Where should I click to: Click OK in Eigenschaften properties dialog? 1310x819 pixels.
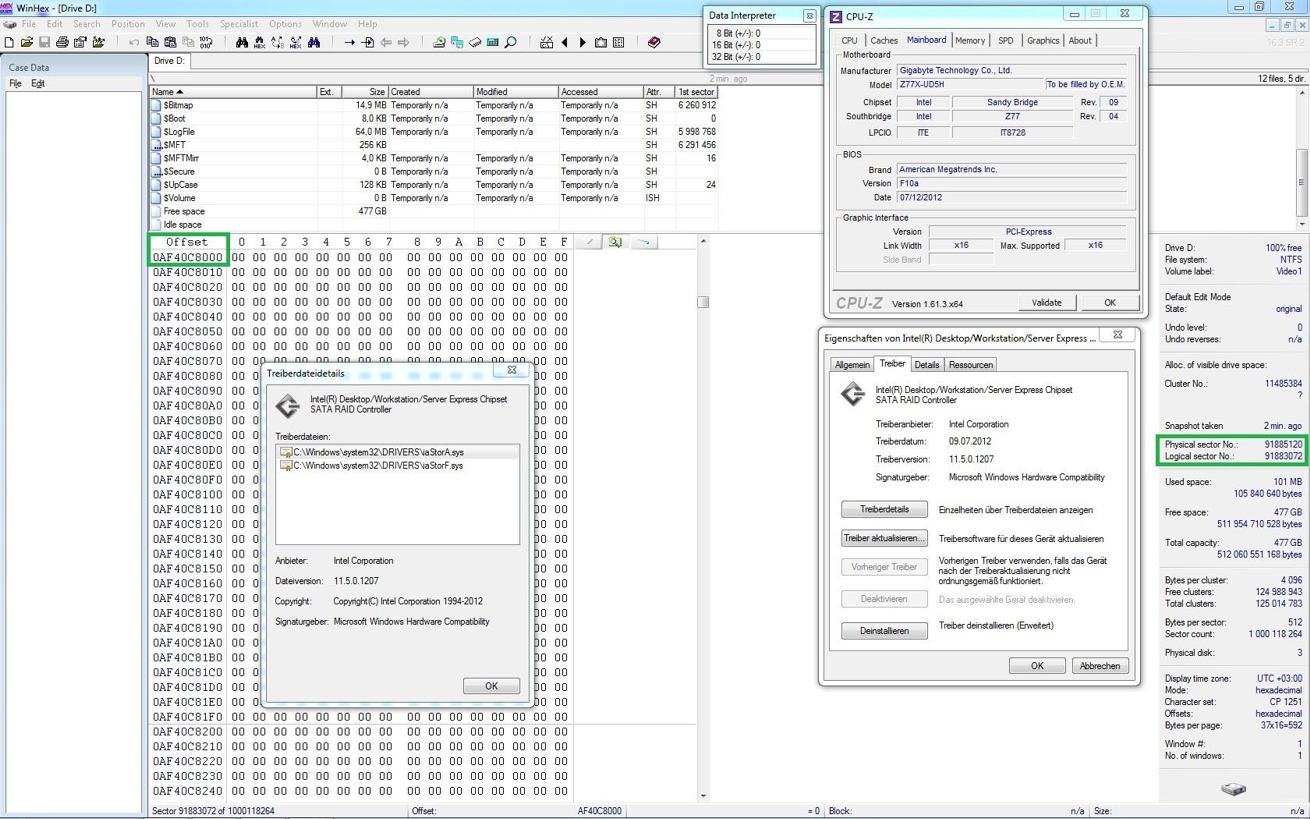pos(1037,665)
